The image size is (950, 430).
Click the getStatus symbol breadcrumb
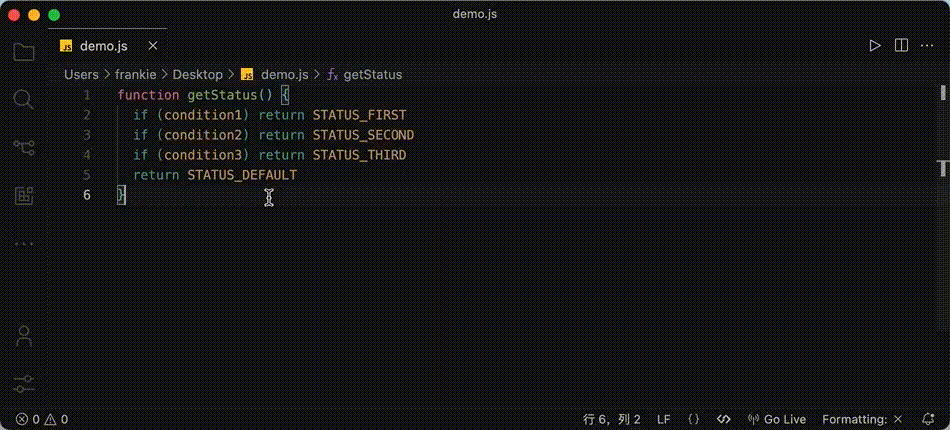coord(372,74)
